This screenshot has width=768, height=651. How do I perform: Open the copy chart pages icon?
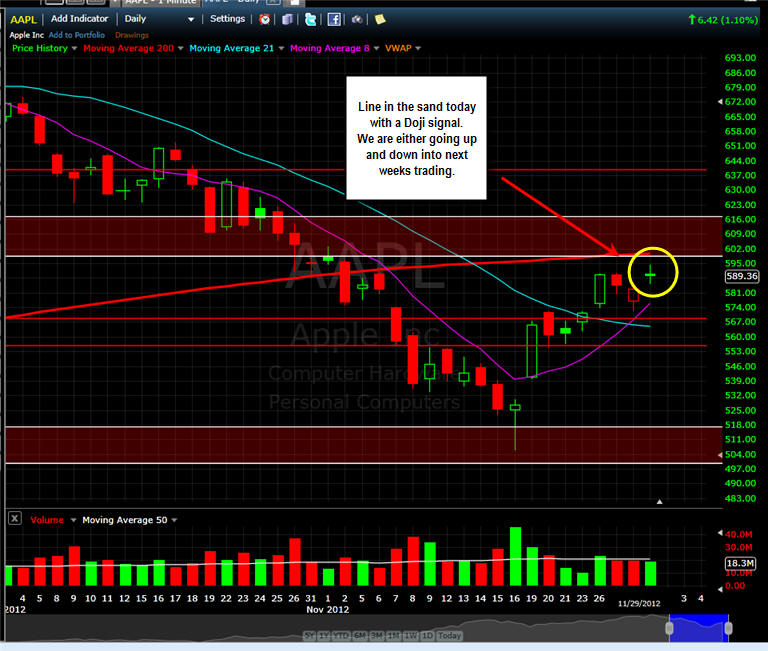pos(288,19)
